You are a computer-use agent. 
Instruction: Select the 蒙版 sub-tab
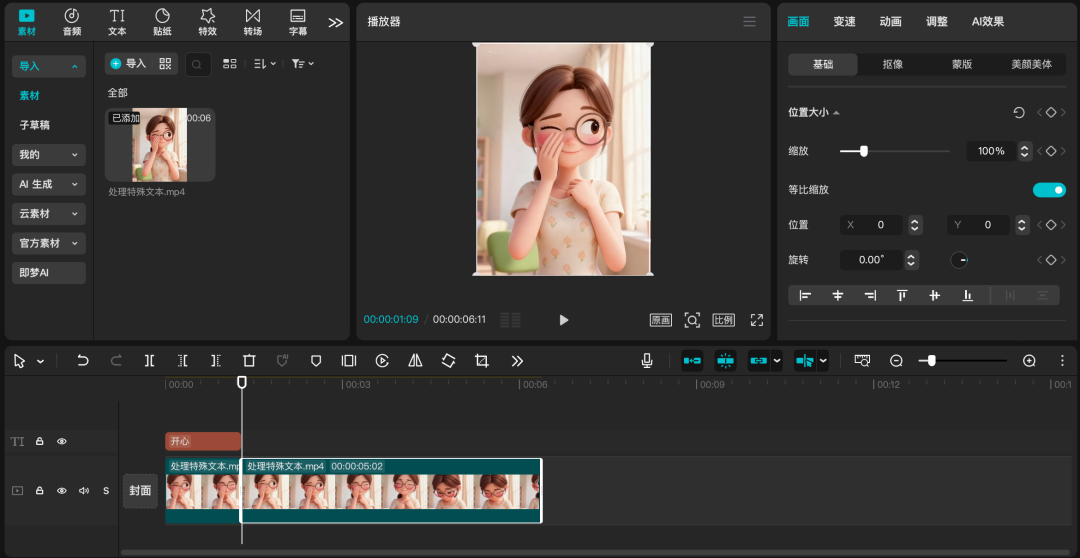pyautogui.click(x=961, y=64)
